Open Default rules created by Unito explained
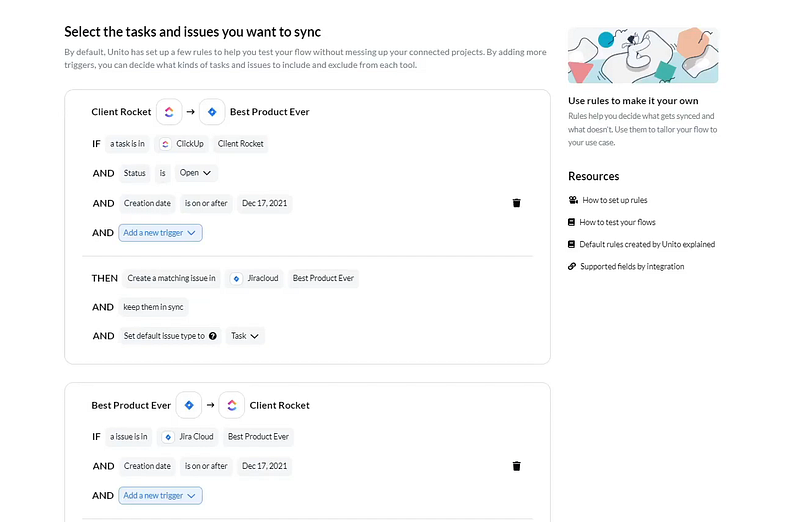800x522 pixels. 649,244
